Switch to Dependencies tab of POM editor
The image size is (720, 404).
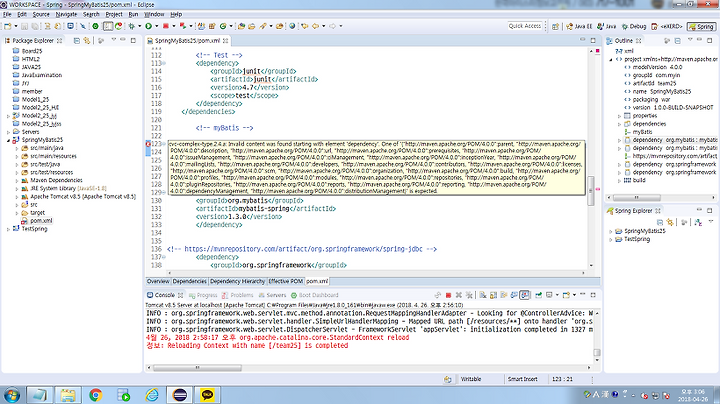pyautogui.click(x=189, y=281)
